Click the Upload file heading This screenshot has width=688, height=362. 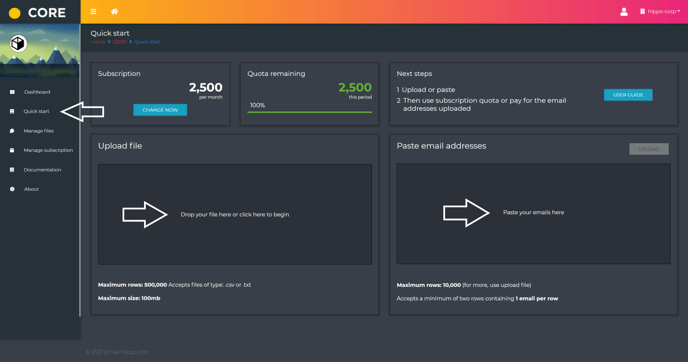120,146
